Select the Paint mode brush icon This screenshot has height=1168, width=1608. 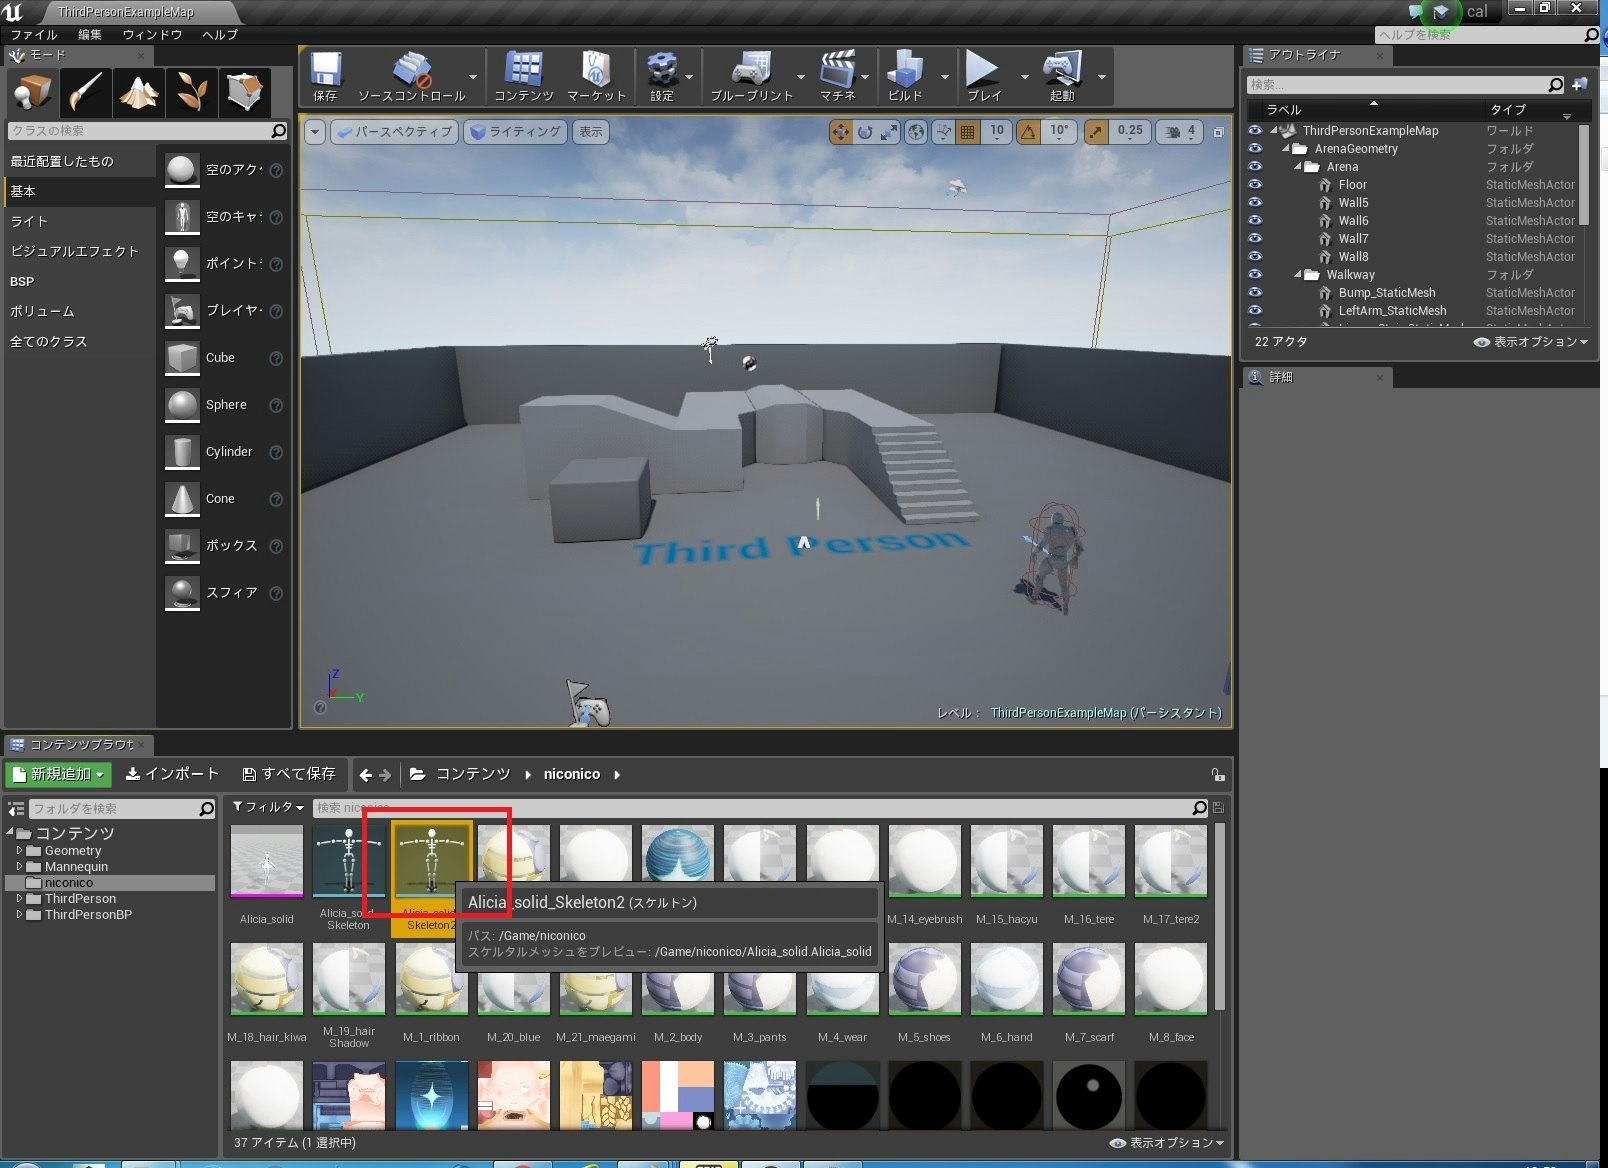85,92
